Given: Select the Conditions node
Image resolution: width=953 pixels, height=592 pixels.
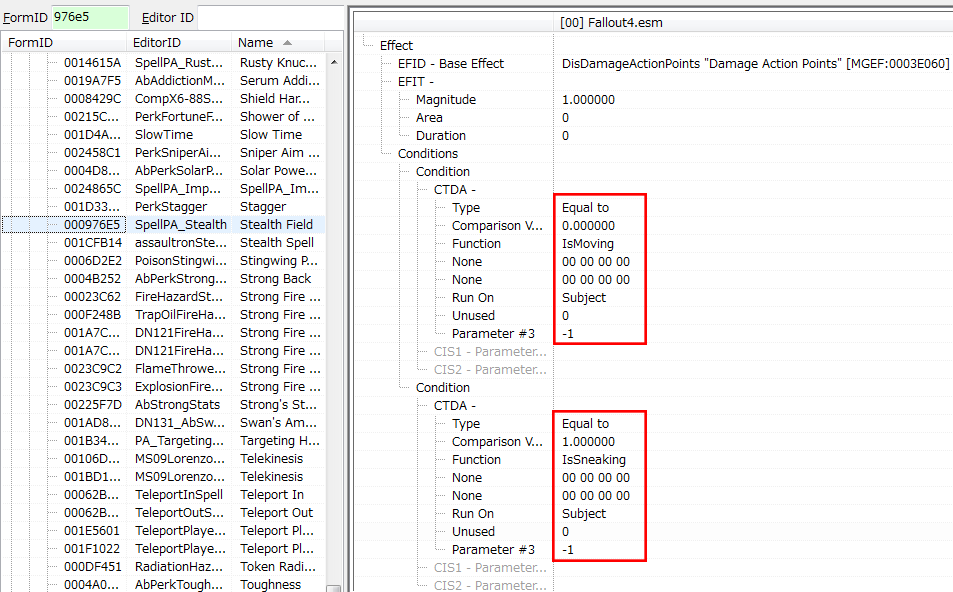Looking at the screenshot, I should [x=428, y=154].
